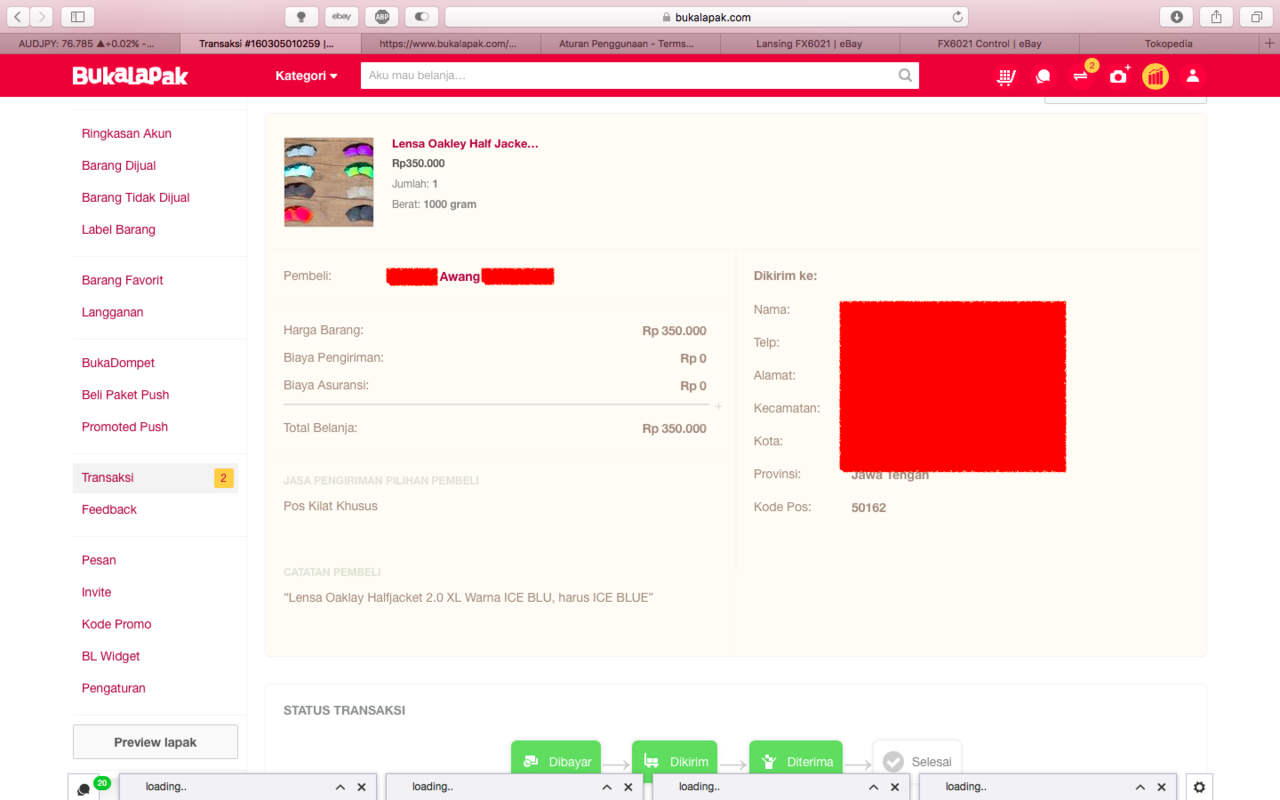Close the rightmost loading chat window
This screenshot has width=1280, height=800.
pos(1161,787)
